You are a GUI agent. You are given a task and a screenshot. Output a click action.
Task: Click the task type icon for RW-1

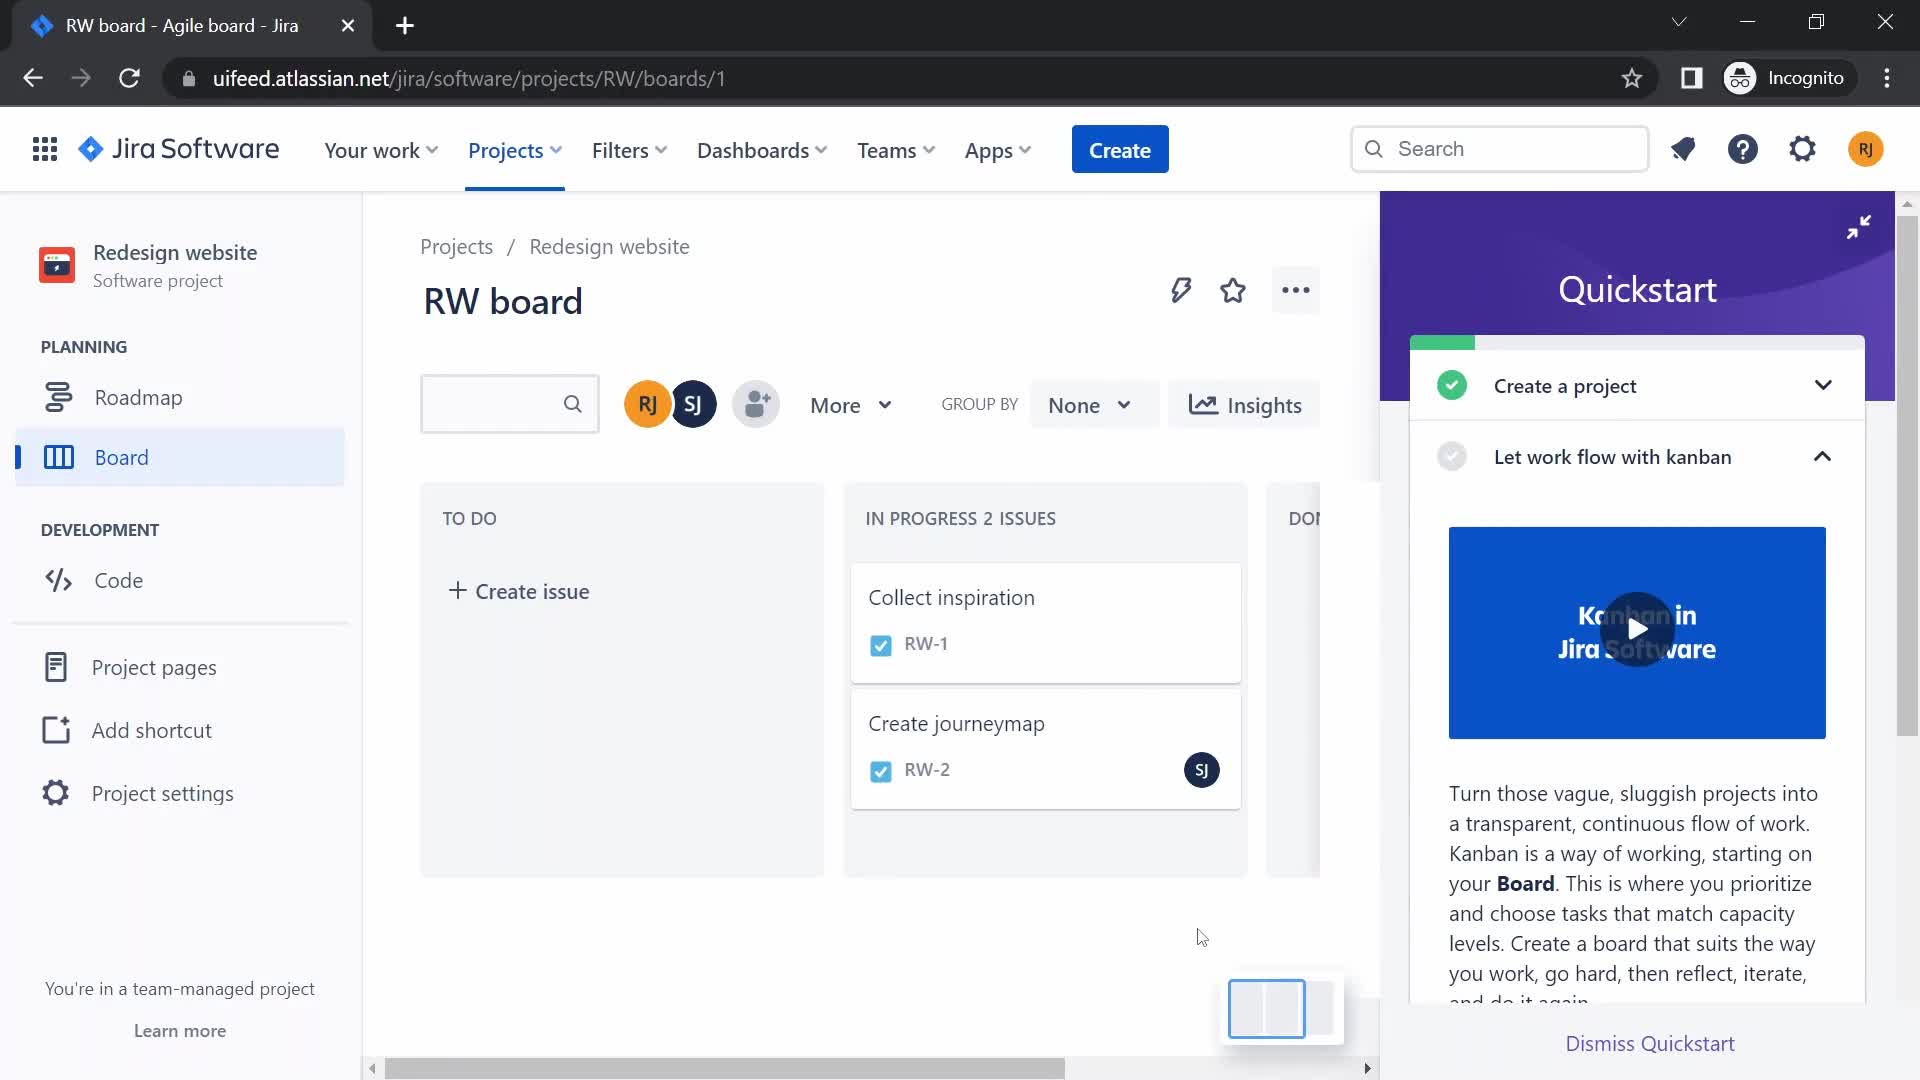[x=881, y=645]
